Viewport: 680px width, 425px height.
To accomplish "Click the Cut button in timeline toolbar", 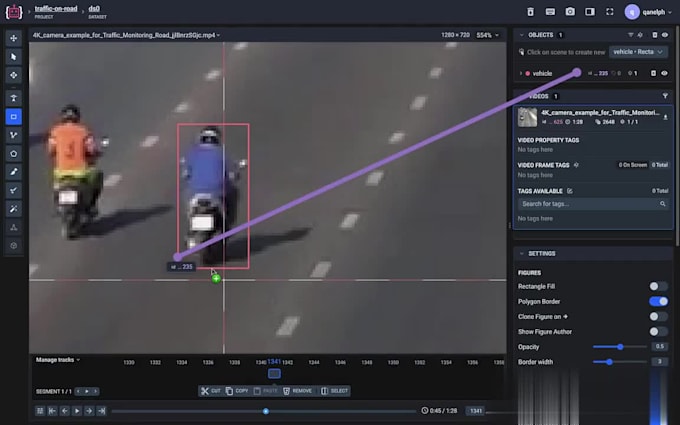I will point(210,391).
